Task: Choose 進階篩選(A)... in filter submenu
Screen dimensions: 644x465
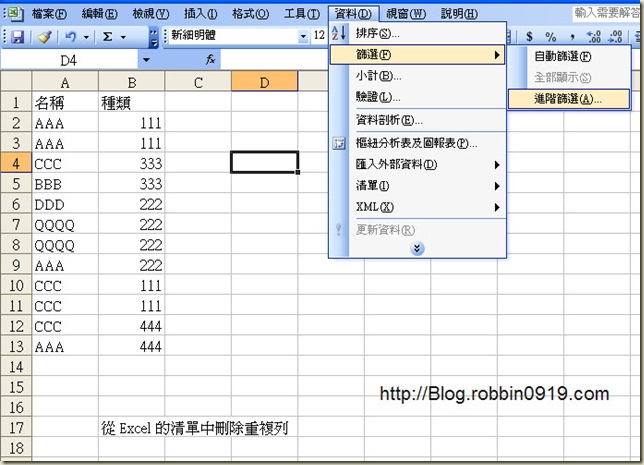Action: pos(569,99)
